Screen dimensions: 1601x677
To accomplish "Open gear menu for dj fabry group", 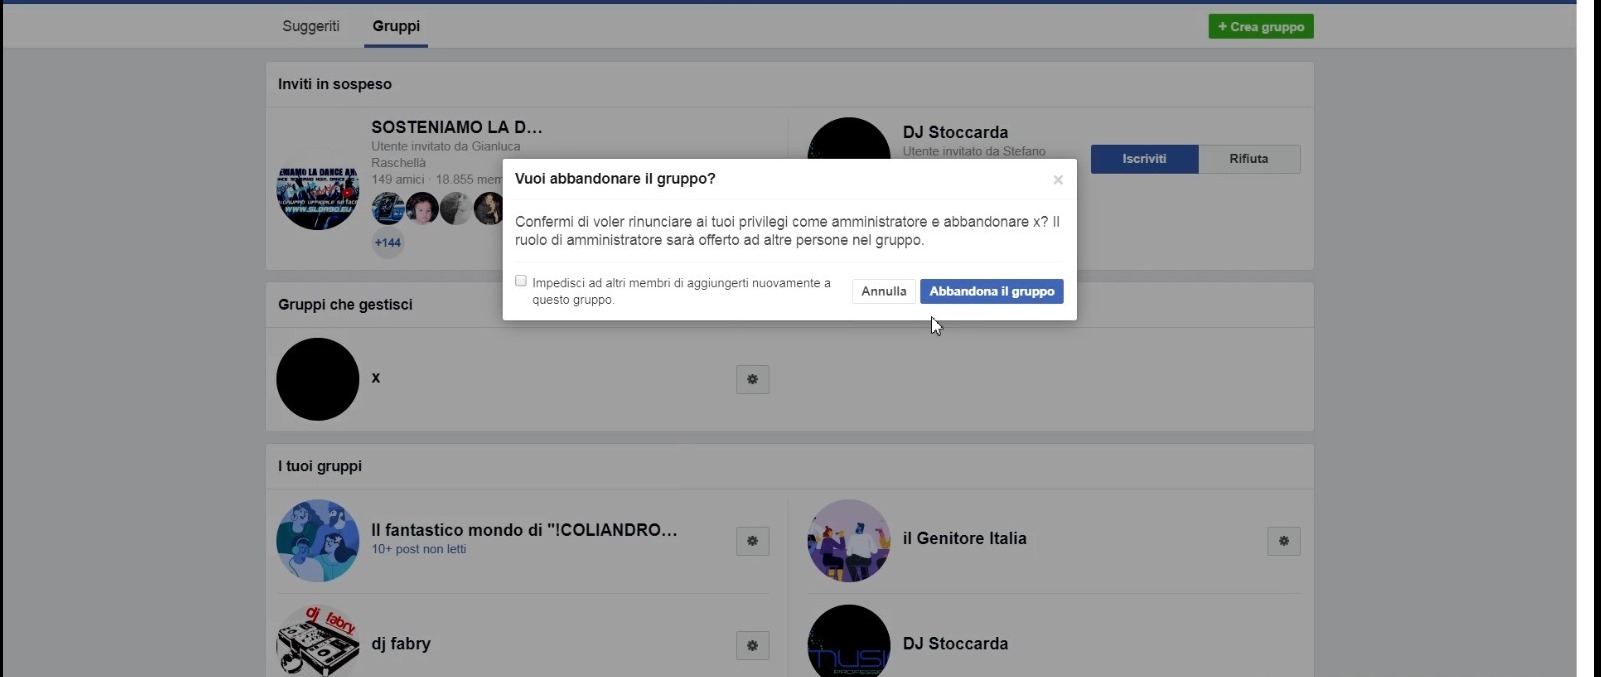I will pos(752,646).
